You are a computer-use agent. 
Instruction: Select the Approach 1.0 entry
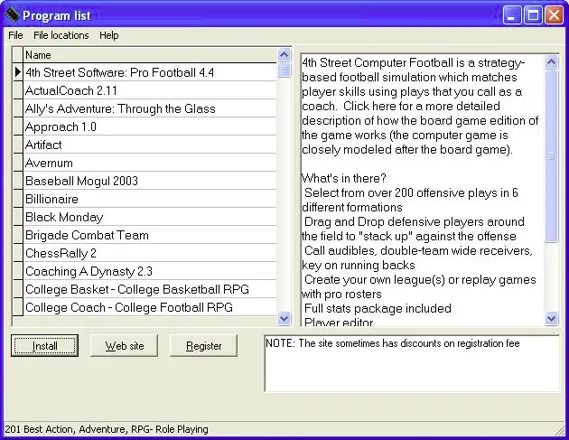pos(150,127)
